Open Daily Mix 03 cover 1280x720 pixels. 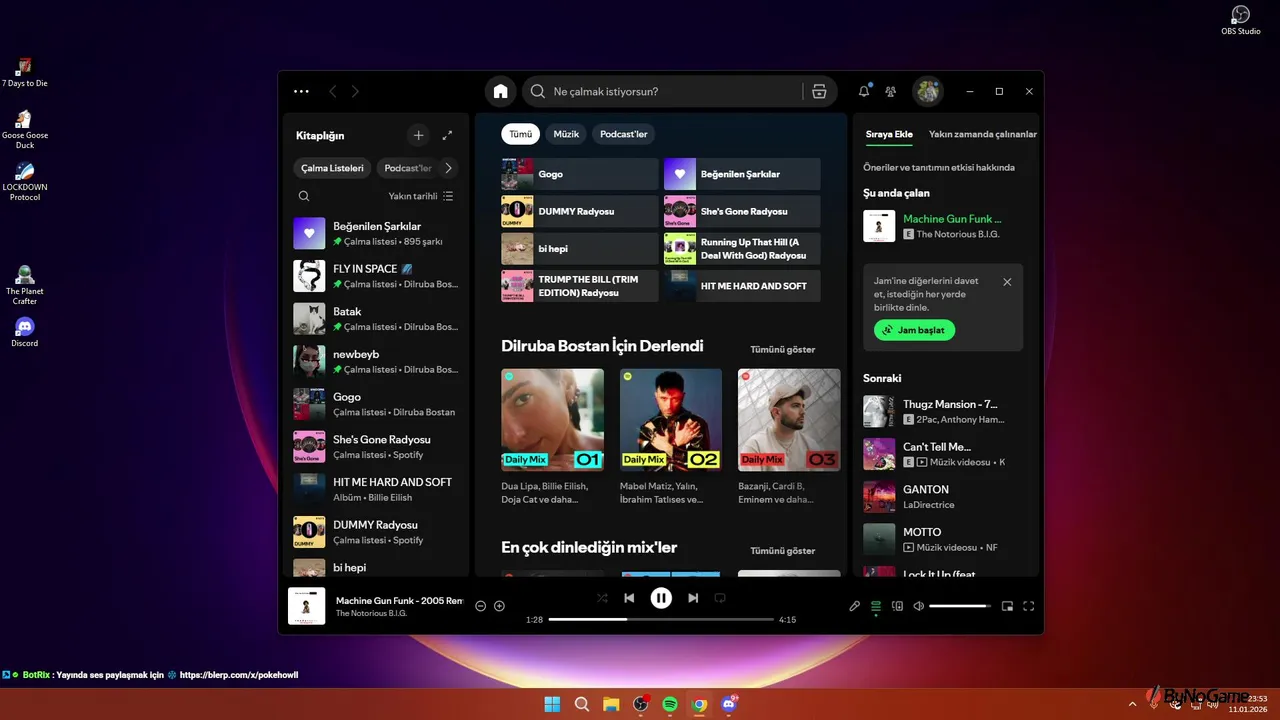[789, 420]
